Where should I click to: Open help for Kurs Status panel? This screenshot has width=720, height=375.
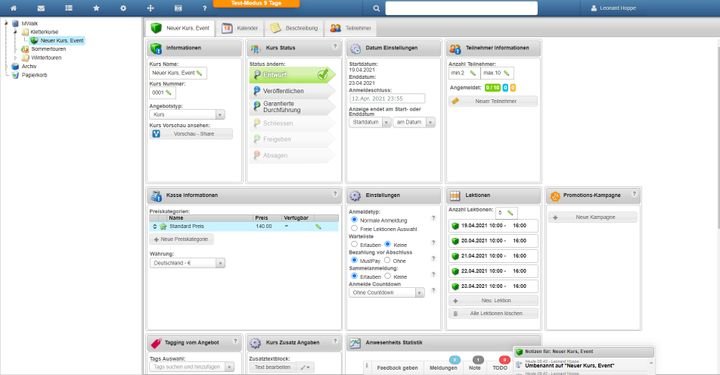[x=335, y=46]
